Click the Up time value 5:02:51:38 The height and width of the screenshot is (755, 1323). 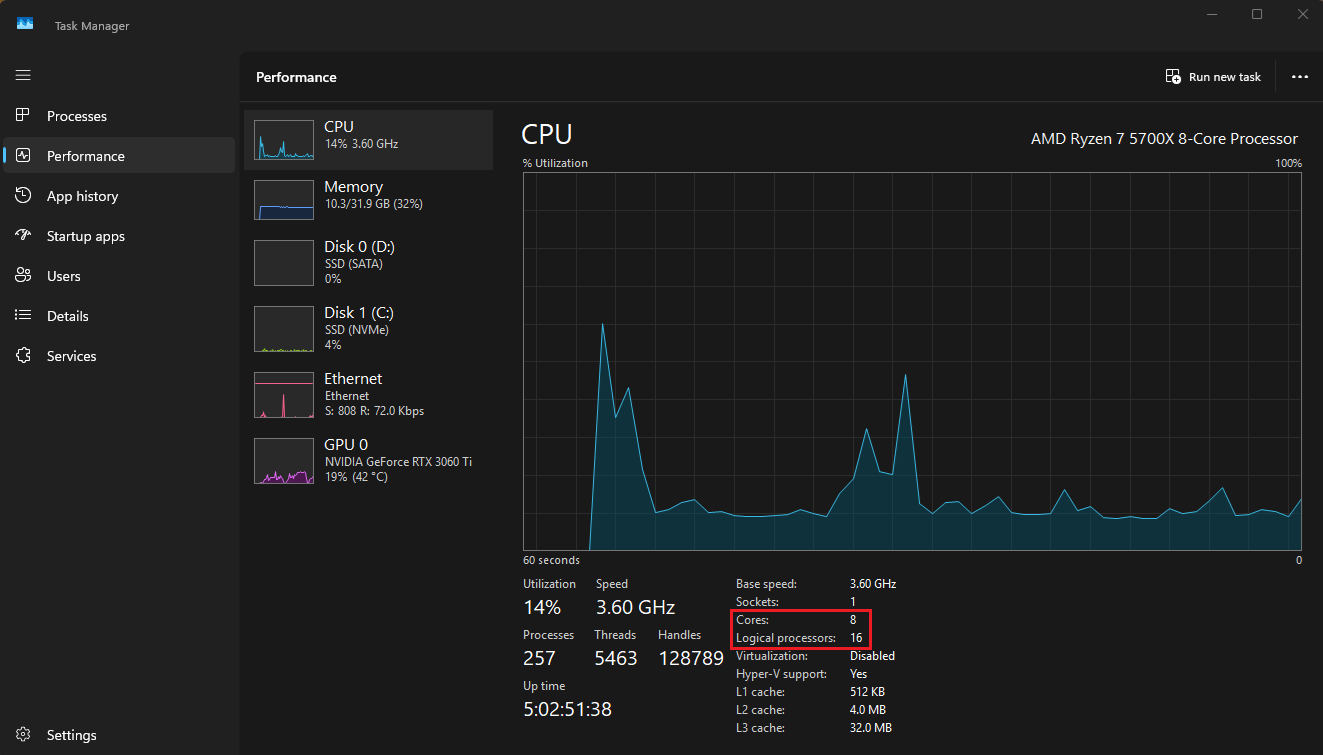[567, 709]
